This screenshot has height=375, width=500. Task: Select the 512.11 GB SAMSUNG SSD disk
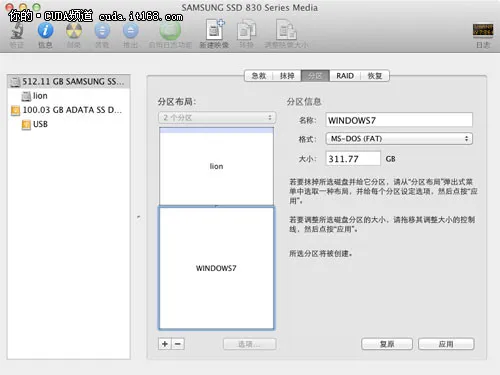(68, 81)
